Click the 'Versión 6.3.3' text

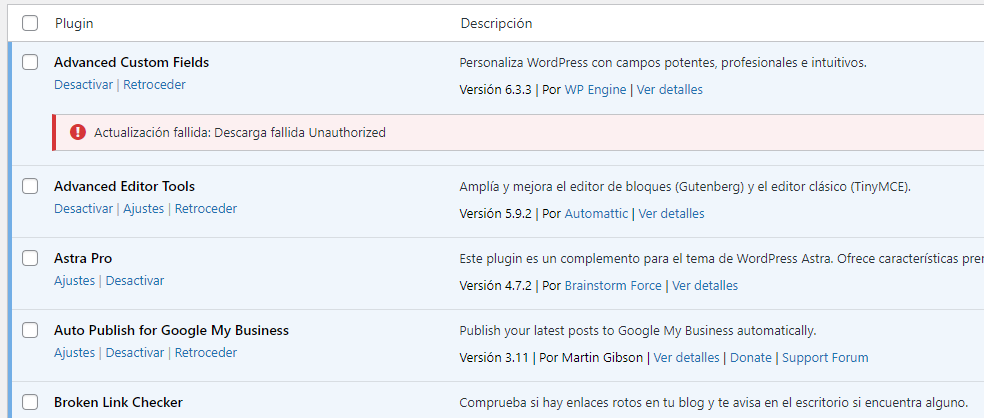496,90
